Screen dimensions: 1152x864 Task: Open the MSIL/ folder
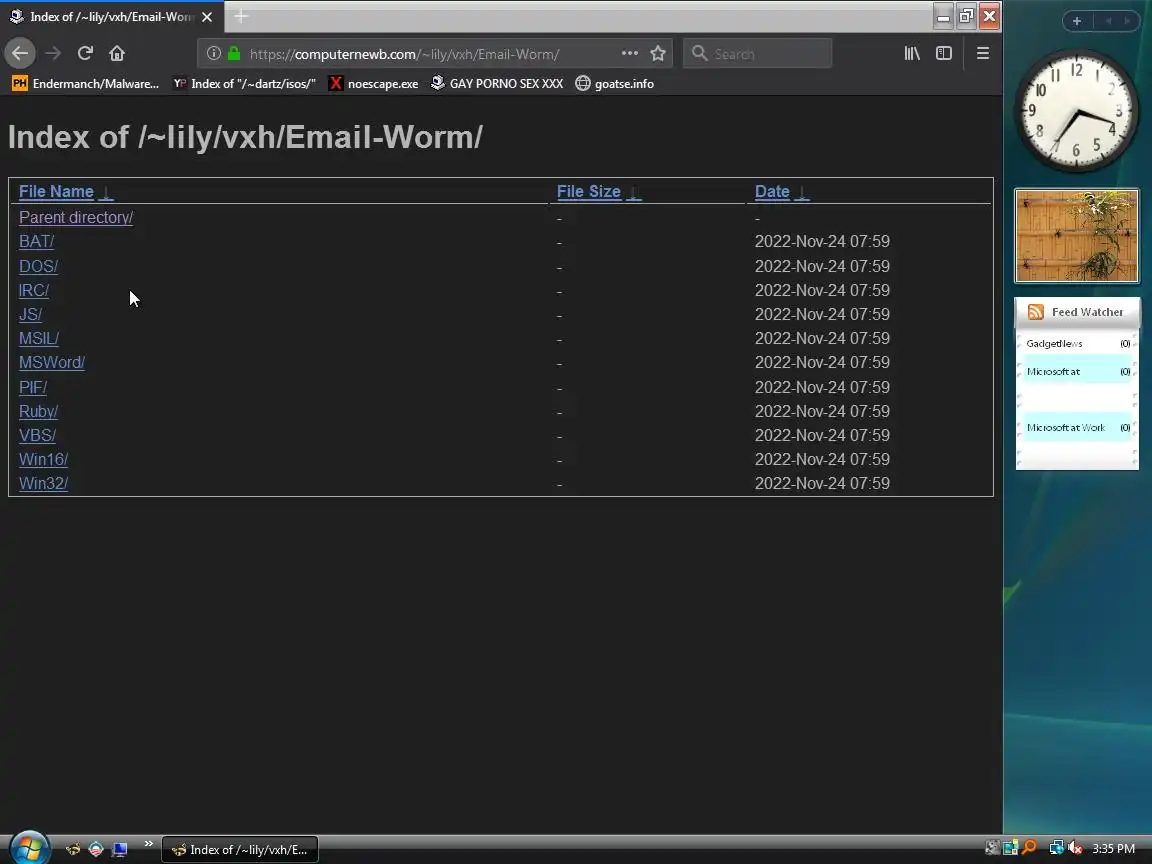coord(39,338)
